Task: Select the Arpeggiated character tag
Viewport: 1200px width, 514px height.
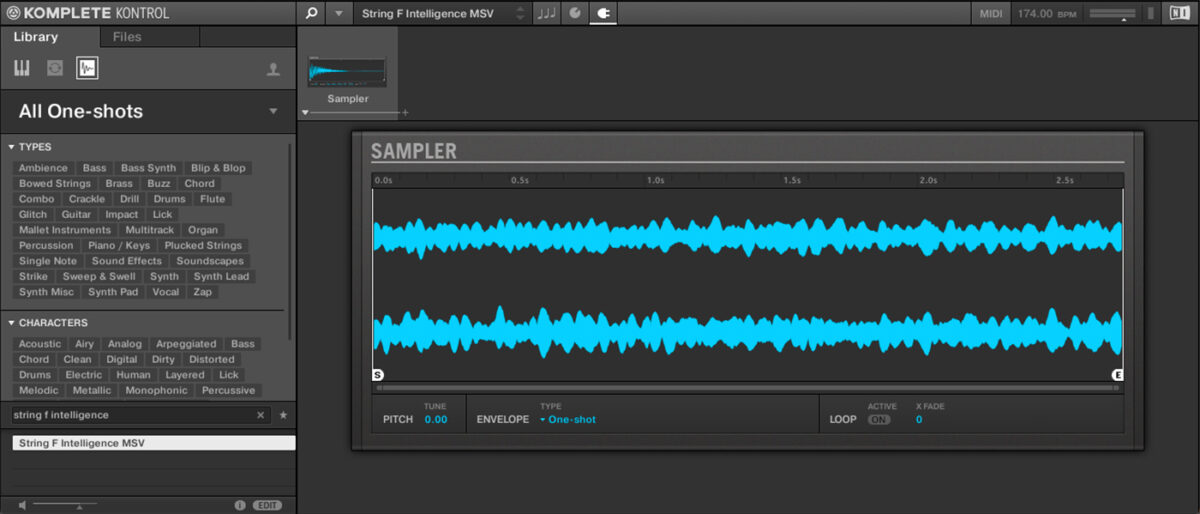Action: (x=186, y=344)
